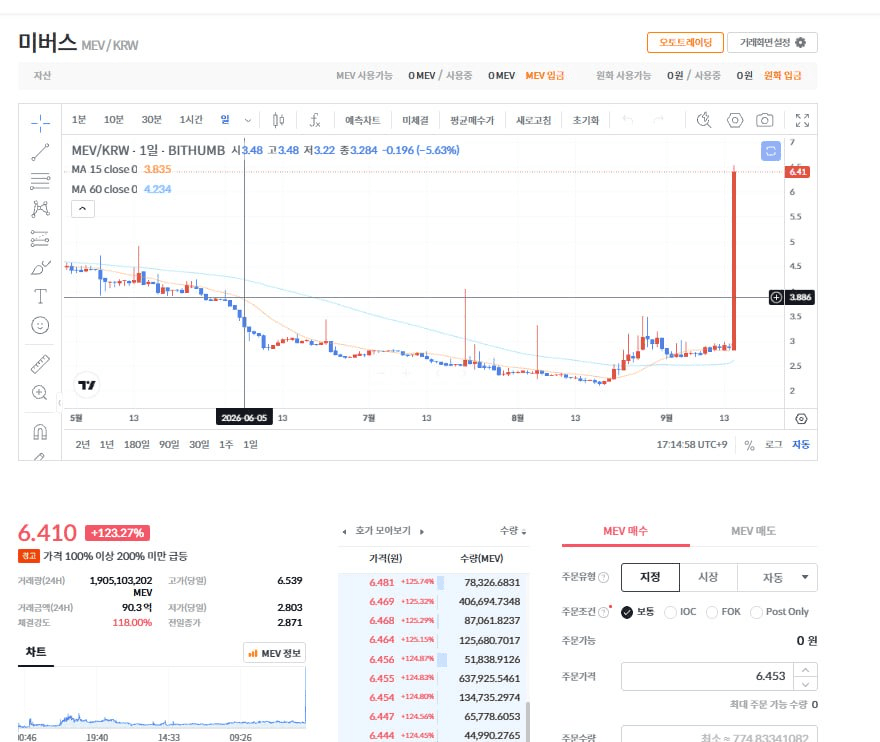Expand the time interval dropdown chevron

[248, 120]
